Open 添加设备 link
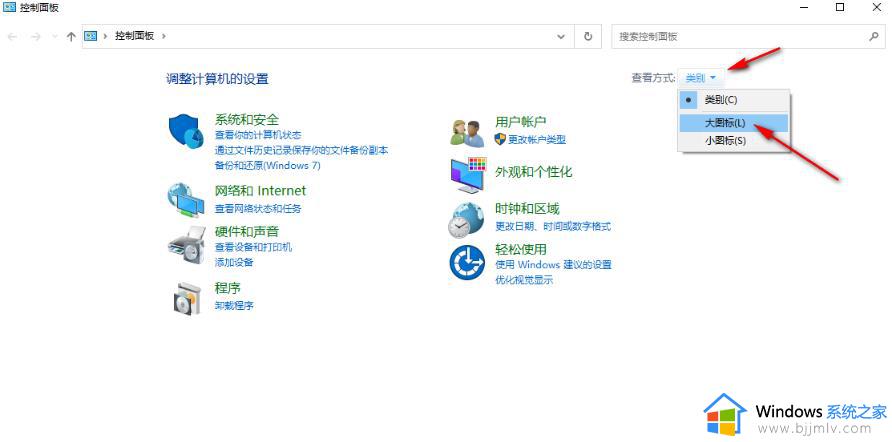The image size is (892, 442). [x=234, y=262]
